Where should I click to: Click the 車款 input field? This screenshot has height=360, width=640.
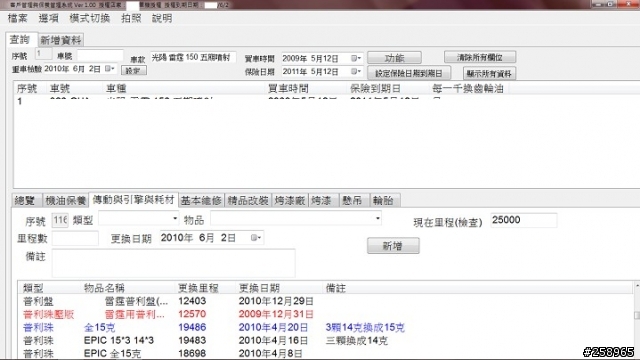(x=193, y=57)
